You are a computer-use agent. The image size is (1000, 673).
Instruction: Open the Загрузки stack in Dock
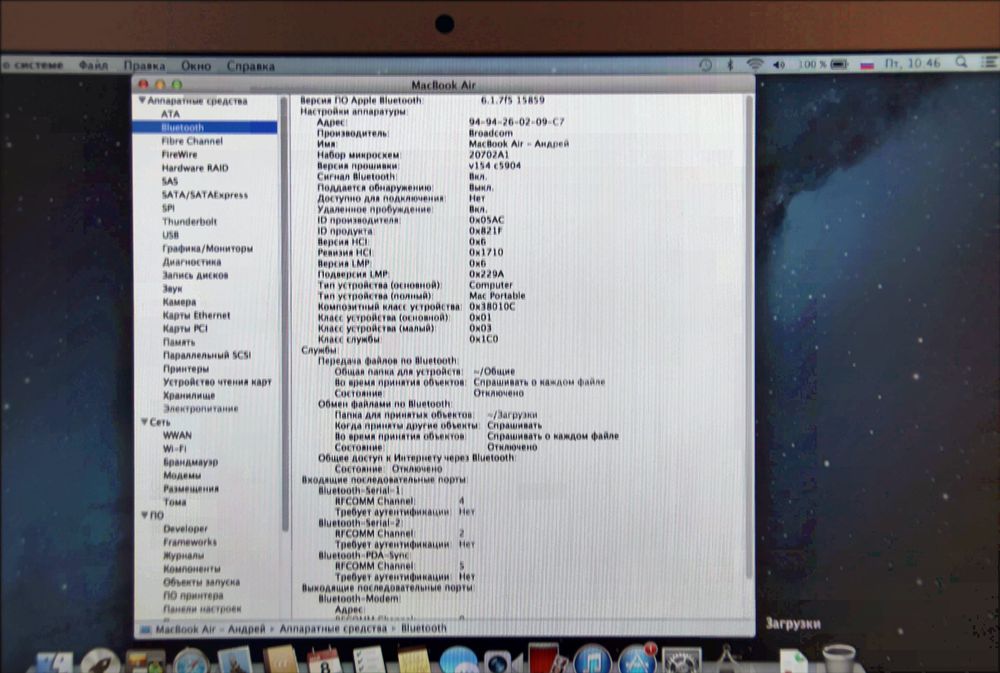793,662
